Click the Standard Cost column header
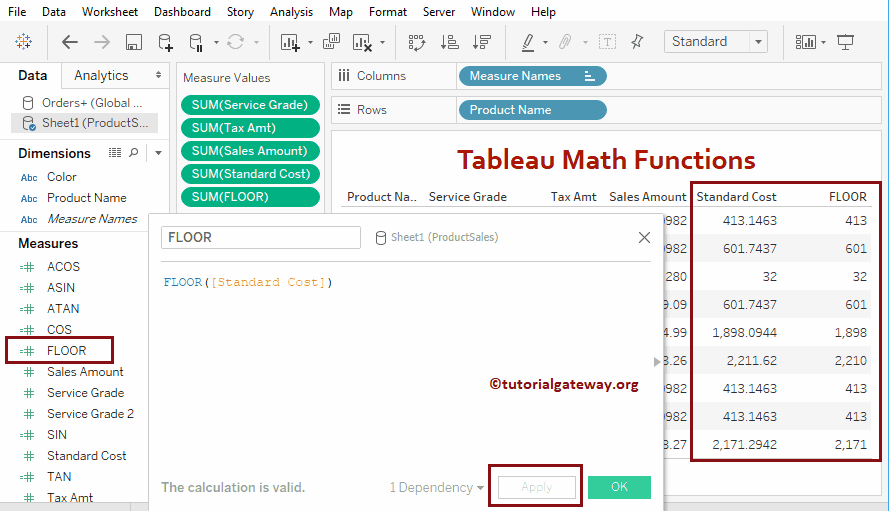 click(x=736, y=197)
